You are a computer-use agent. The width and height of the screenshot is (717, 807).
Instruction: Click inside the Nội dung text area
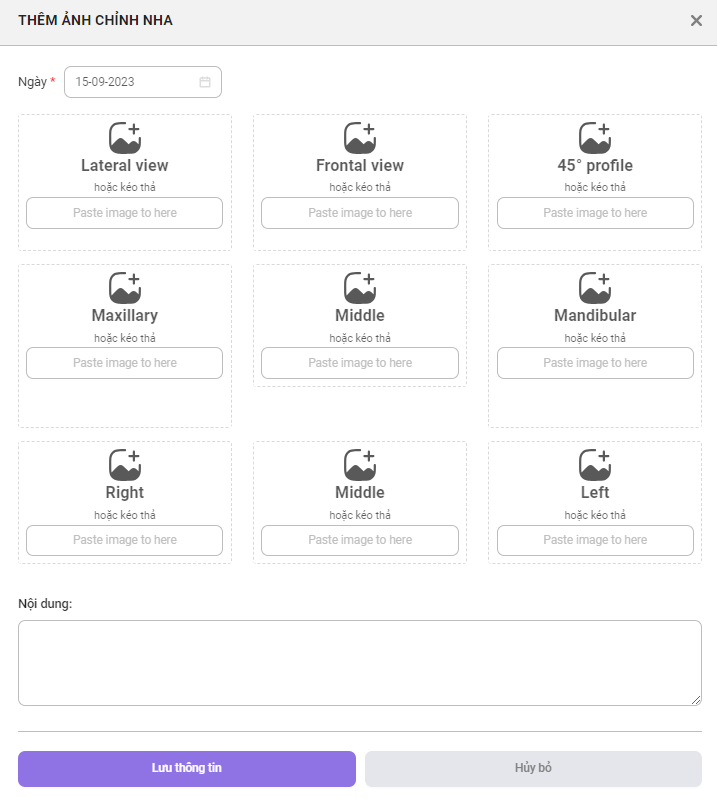coord(360,663)
